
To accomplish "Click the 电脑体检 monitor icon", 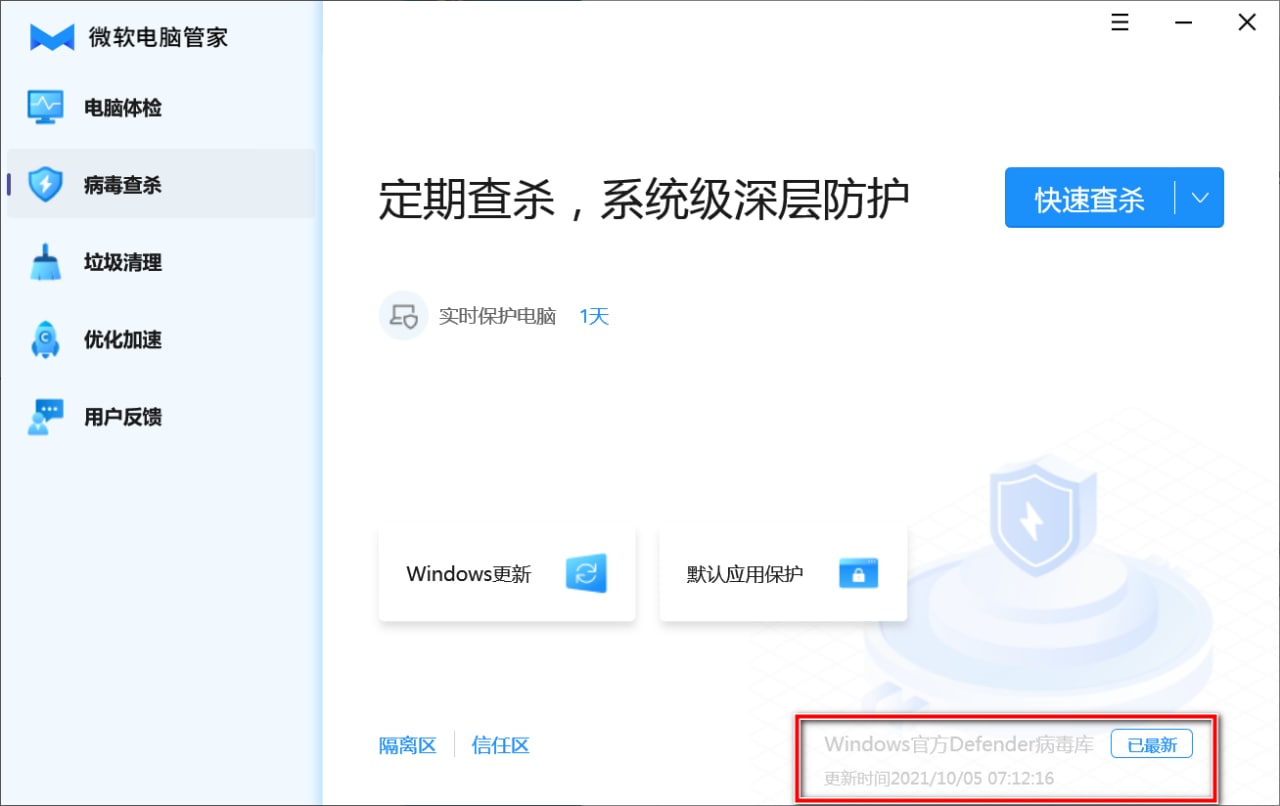I will (x=45, y=108).
